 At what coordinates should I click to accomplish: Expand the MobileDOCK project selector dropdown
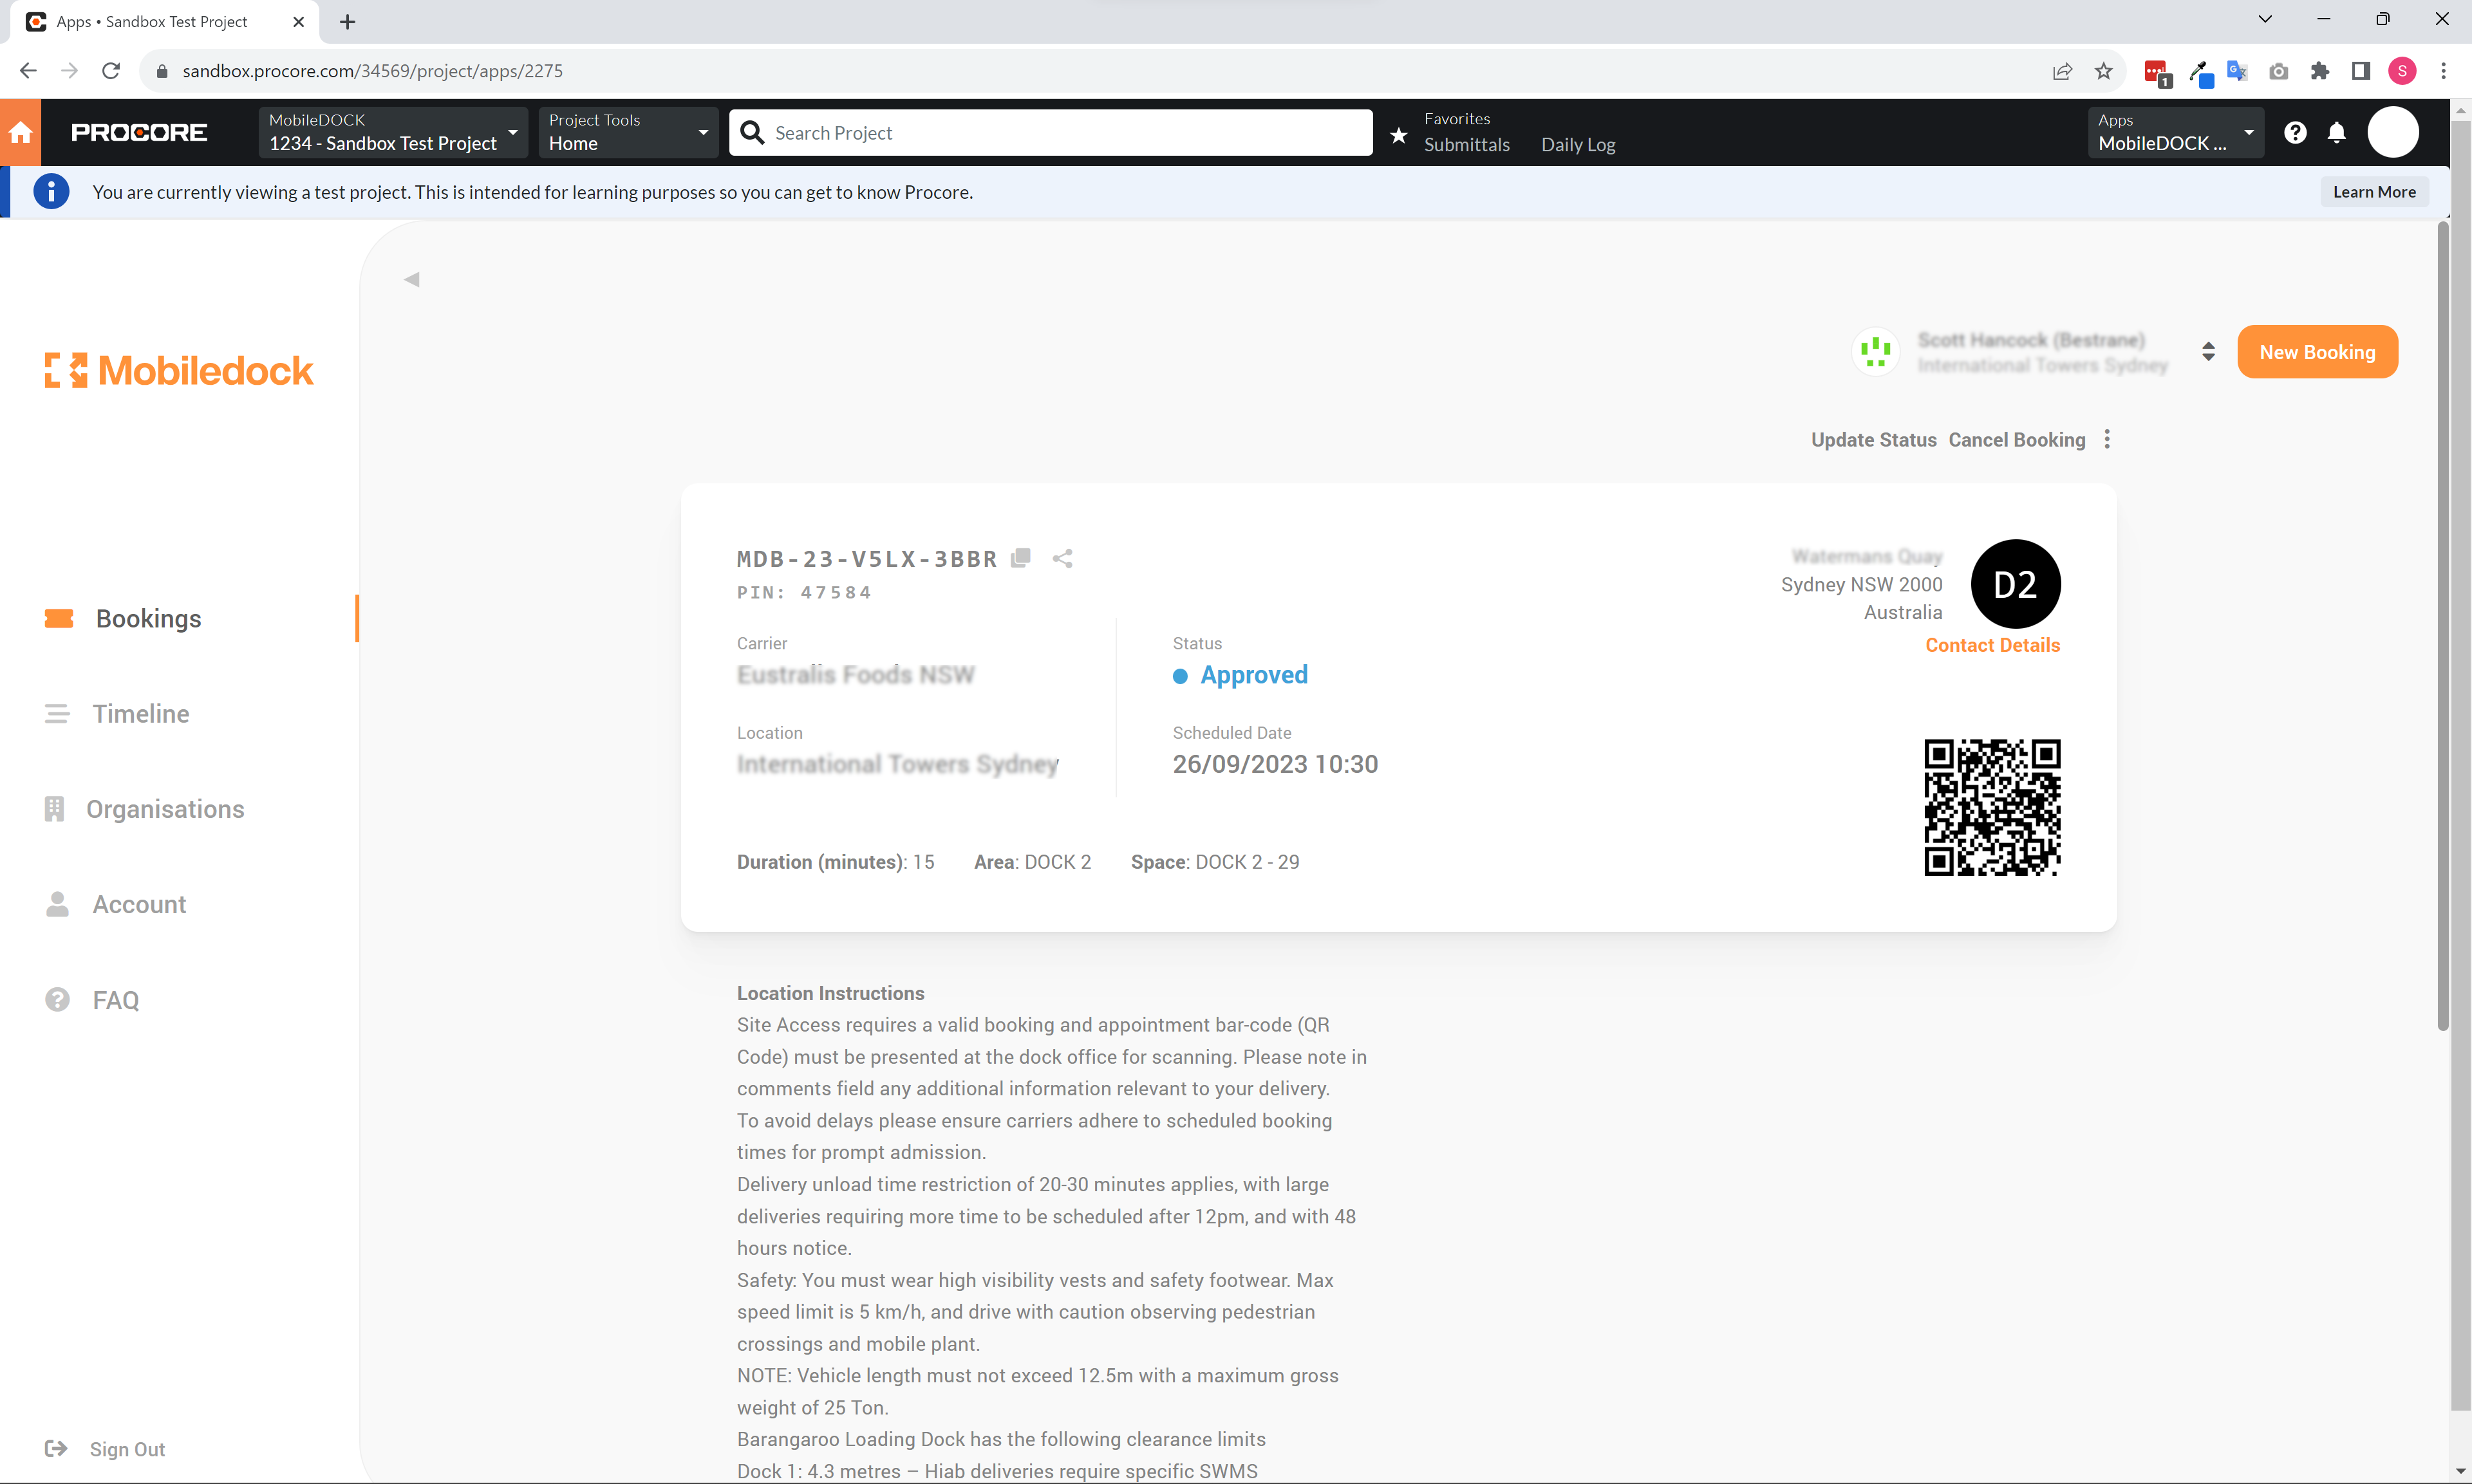coord(392,132)
